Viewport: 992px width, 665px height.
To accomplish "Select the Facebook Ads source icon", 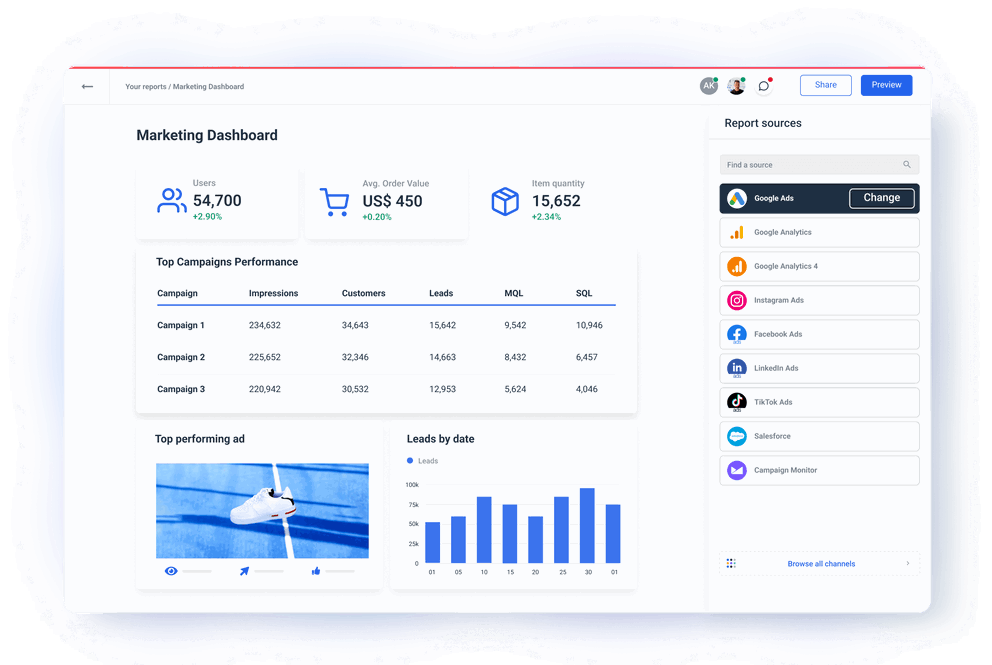I will click(736, 334).
